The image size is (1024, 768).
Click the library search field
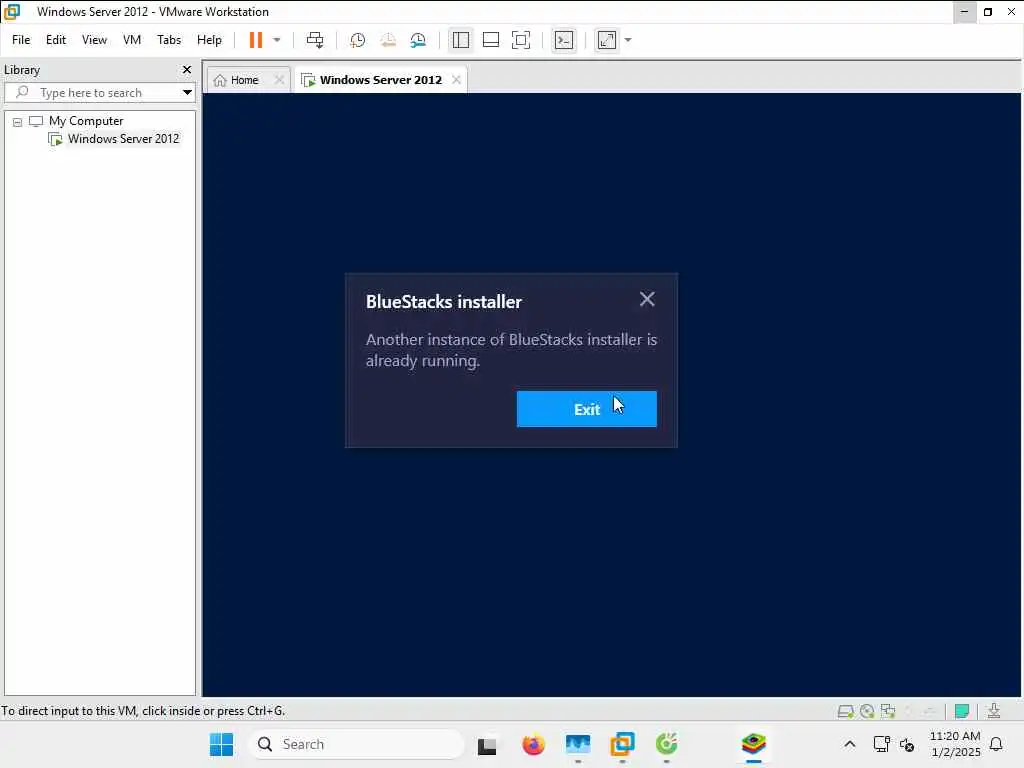click(x=98, y=93)
